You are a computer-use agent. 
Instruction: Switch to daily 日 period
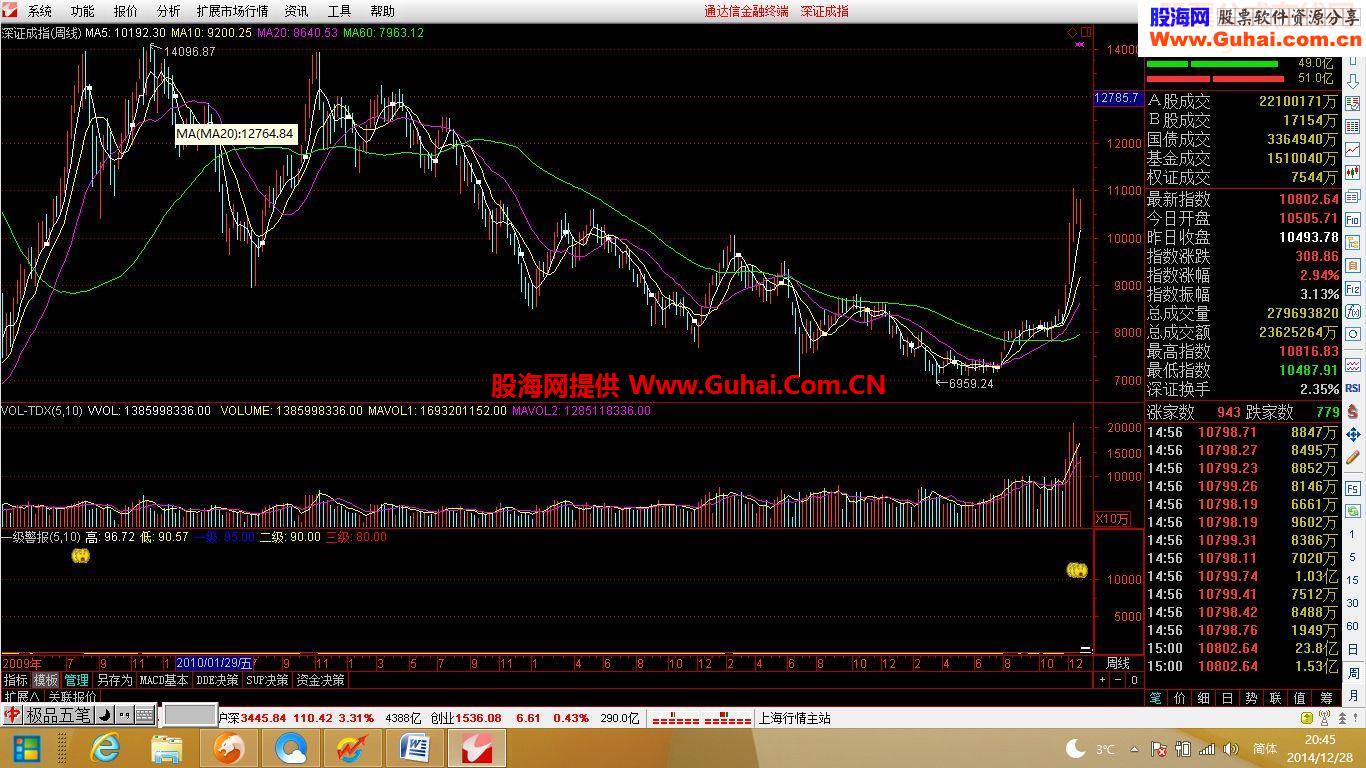tap(1353, 649)
